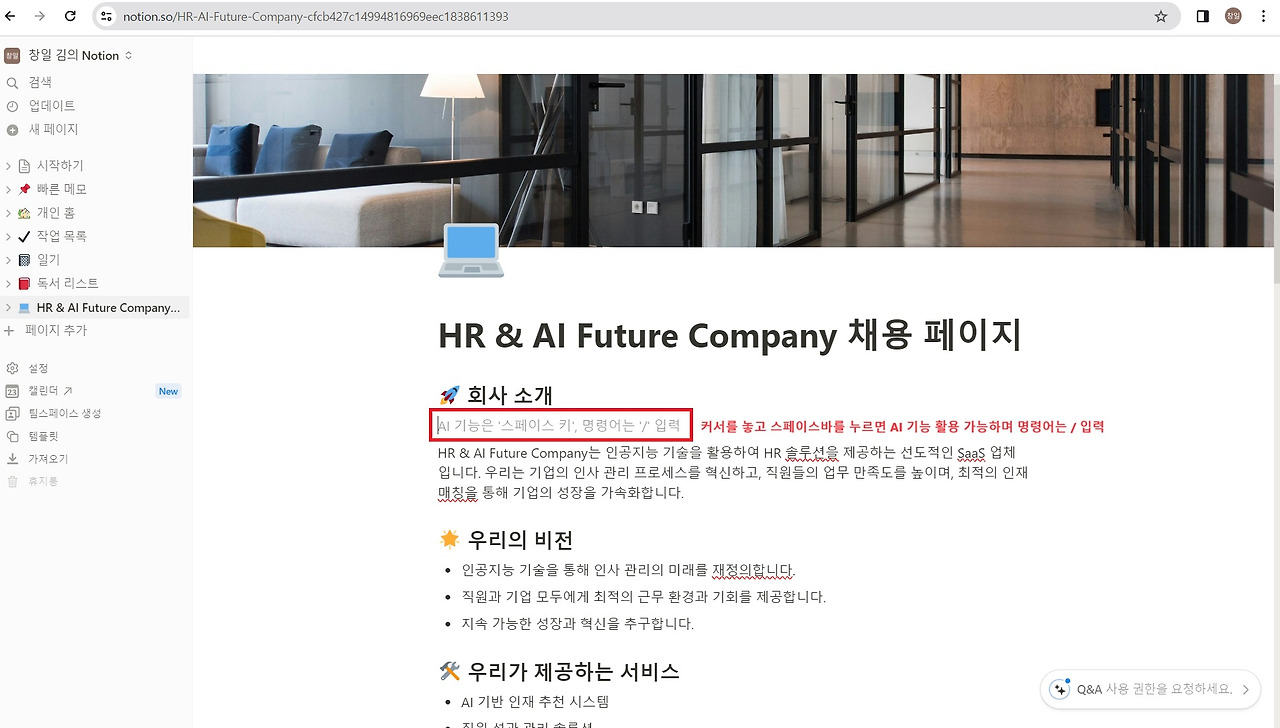Viewport: 1280px width, 728px height.
Task: Expand the 독서 리스트 page
Action: [x=9, y=284]
